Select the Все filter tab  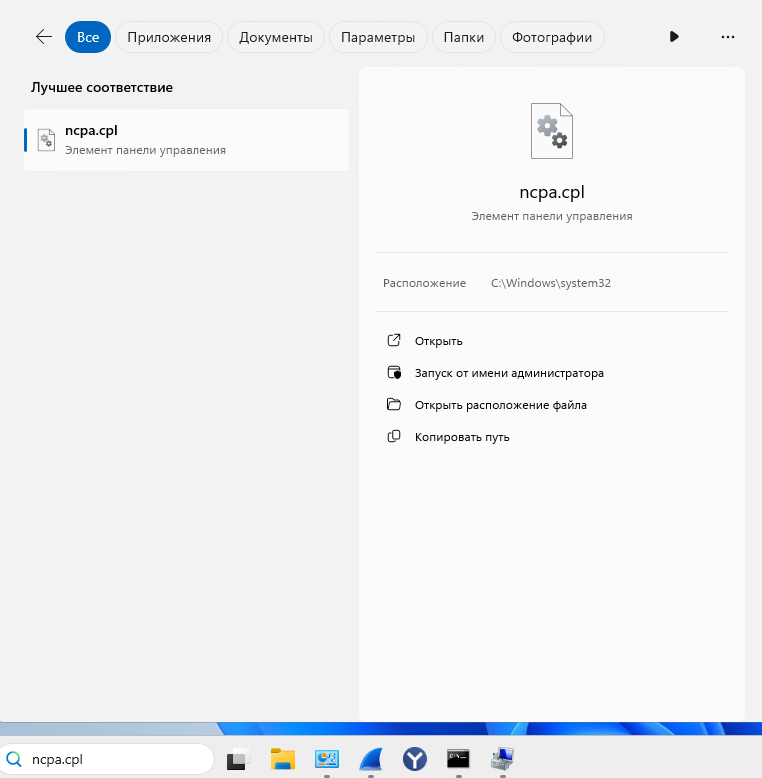click(88, 37)
